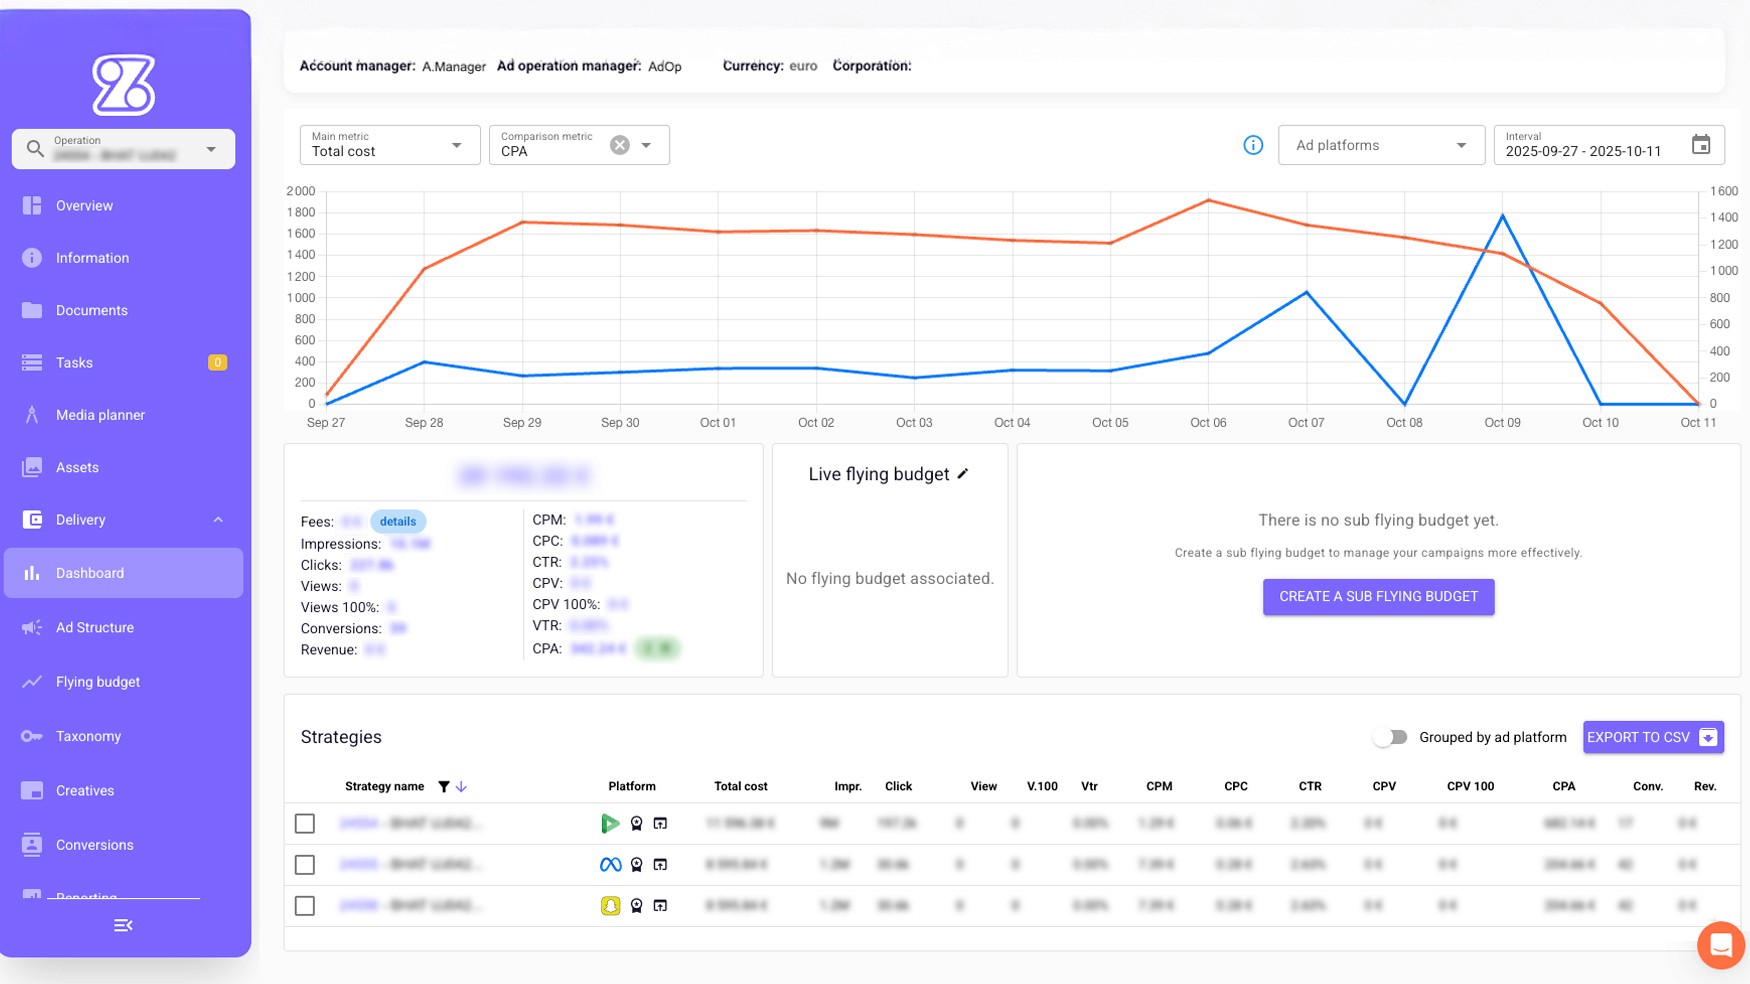The image size is (1750, 984).
Task: Click the Assets image icon
Action: click(x=32, y=467)
